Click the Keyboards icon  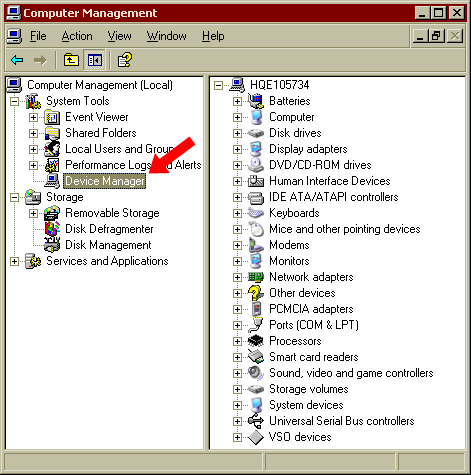pos(256,213)
